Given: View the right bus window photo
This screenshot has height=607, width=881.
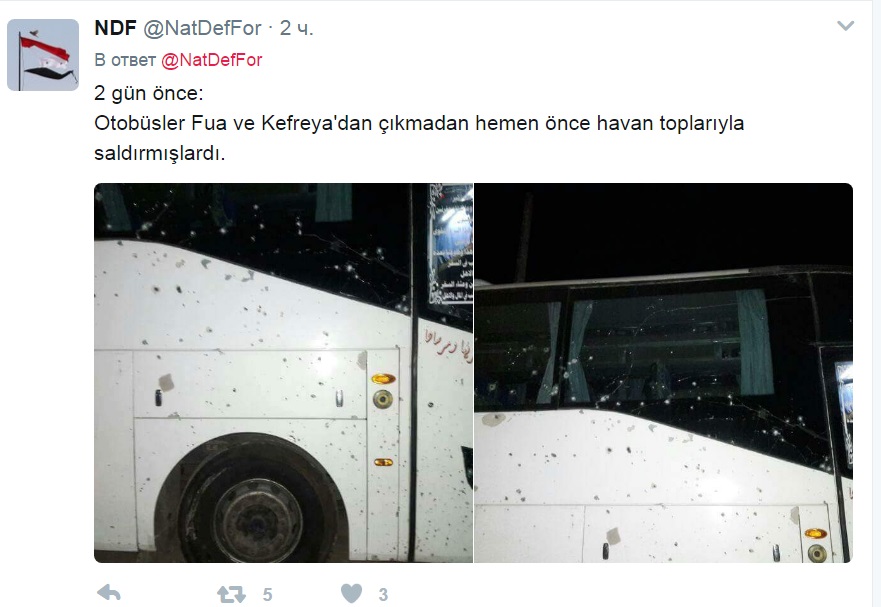Looking at the screenshot, I should (x=664, y=373).
